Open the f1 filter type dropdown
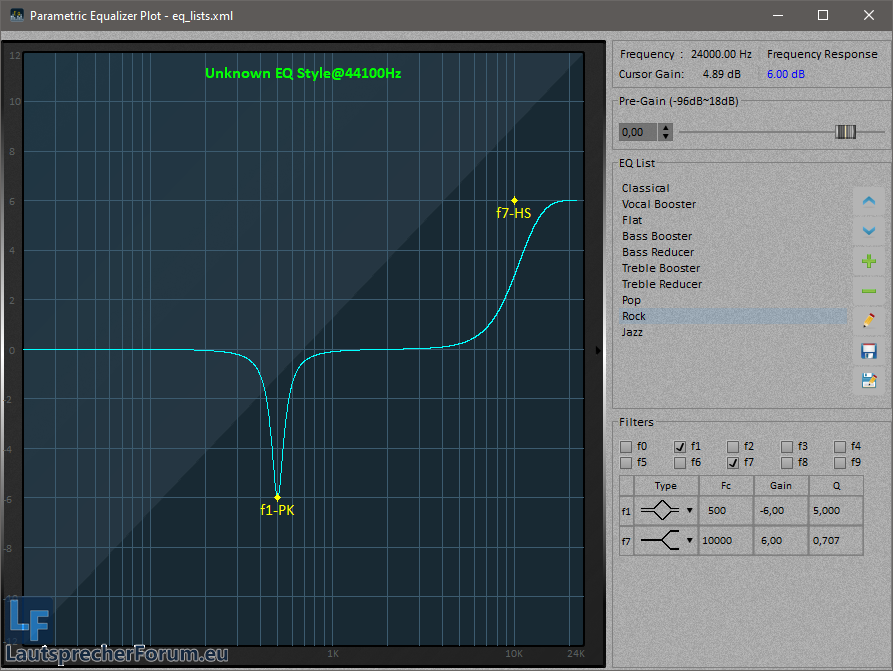The width and height of the screenshot is (893, 671). (689, 511)
